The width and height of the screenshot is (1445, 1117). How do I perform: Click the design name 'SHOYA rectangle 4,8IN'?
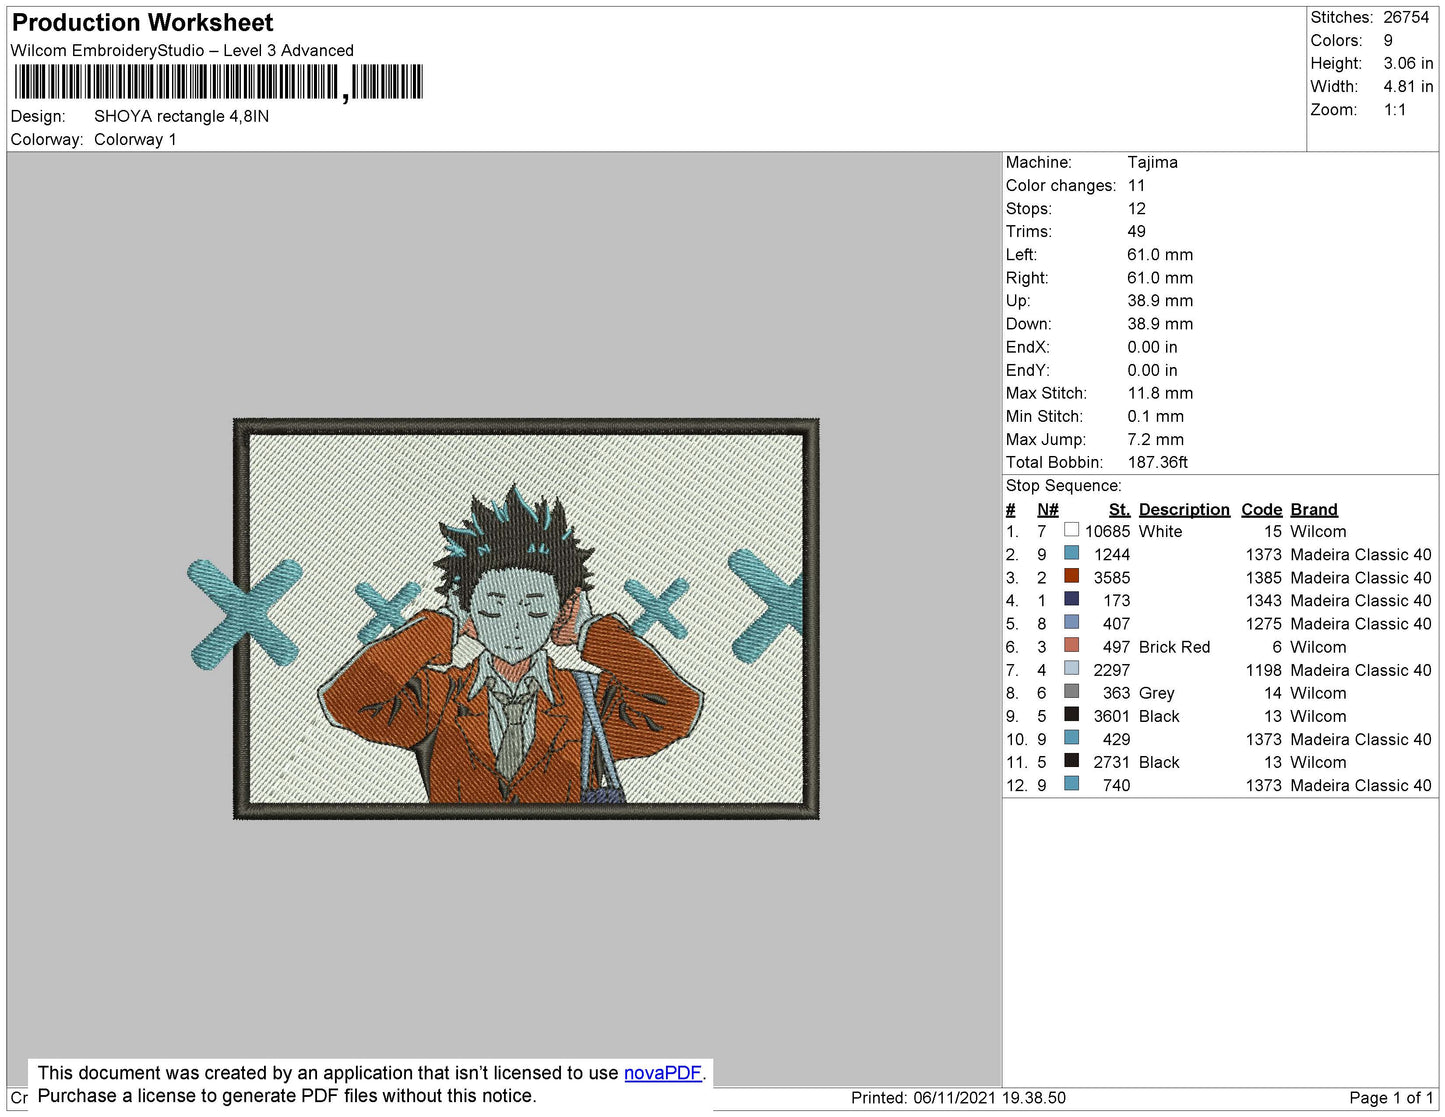(181, 116)
